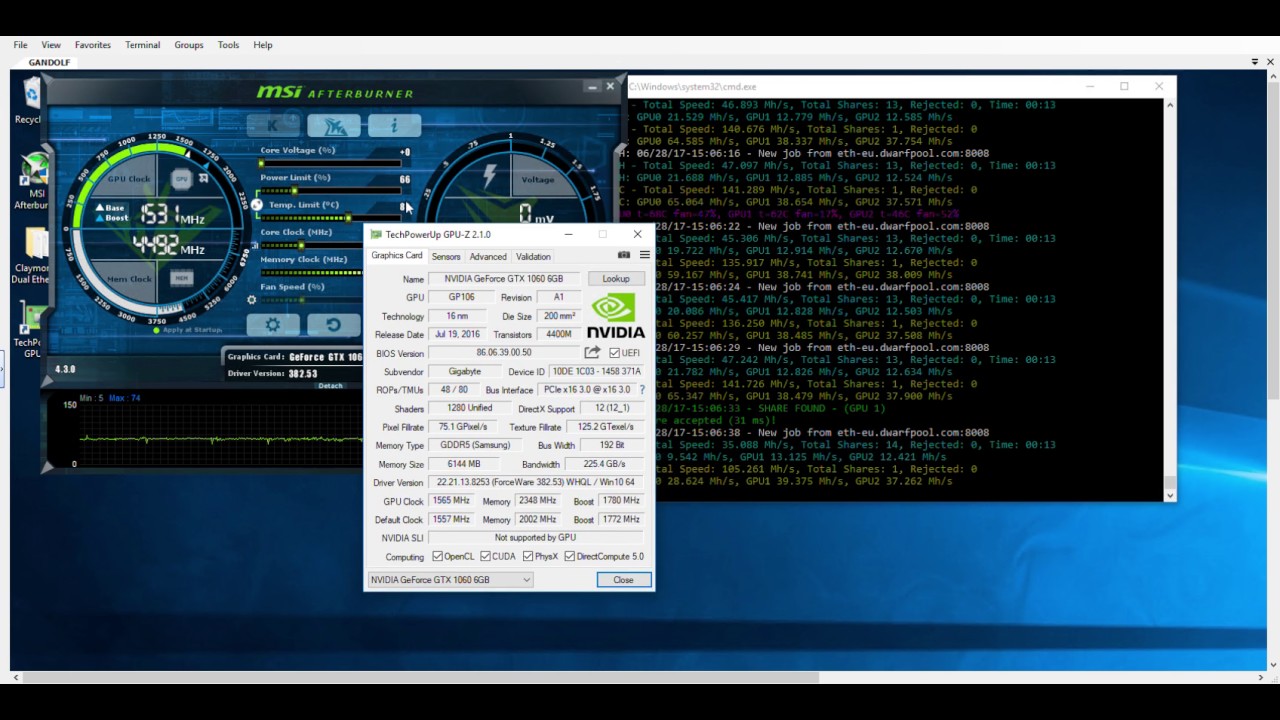Toggle the PhysX checkbox
1280x720 pixels.
click(528, 556)
